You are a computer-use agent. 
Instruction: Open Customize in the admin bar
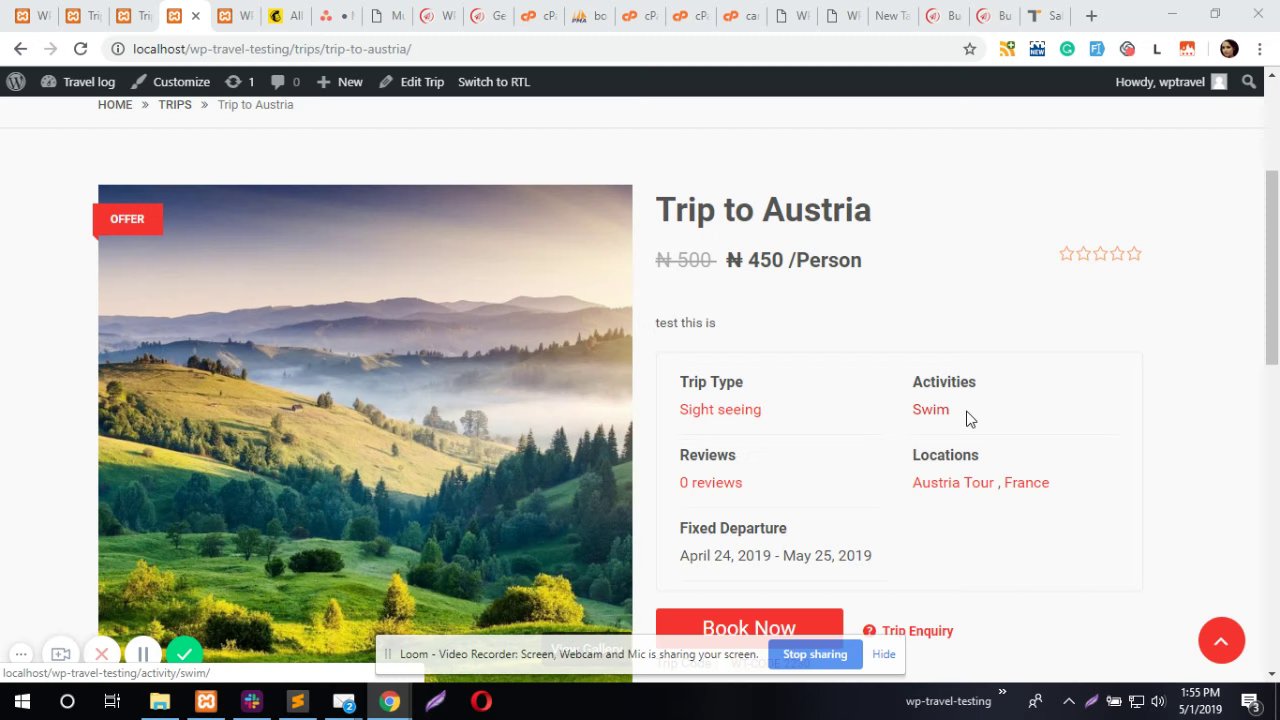[170, 82]
